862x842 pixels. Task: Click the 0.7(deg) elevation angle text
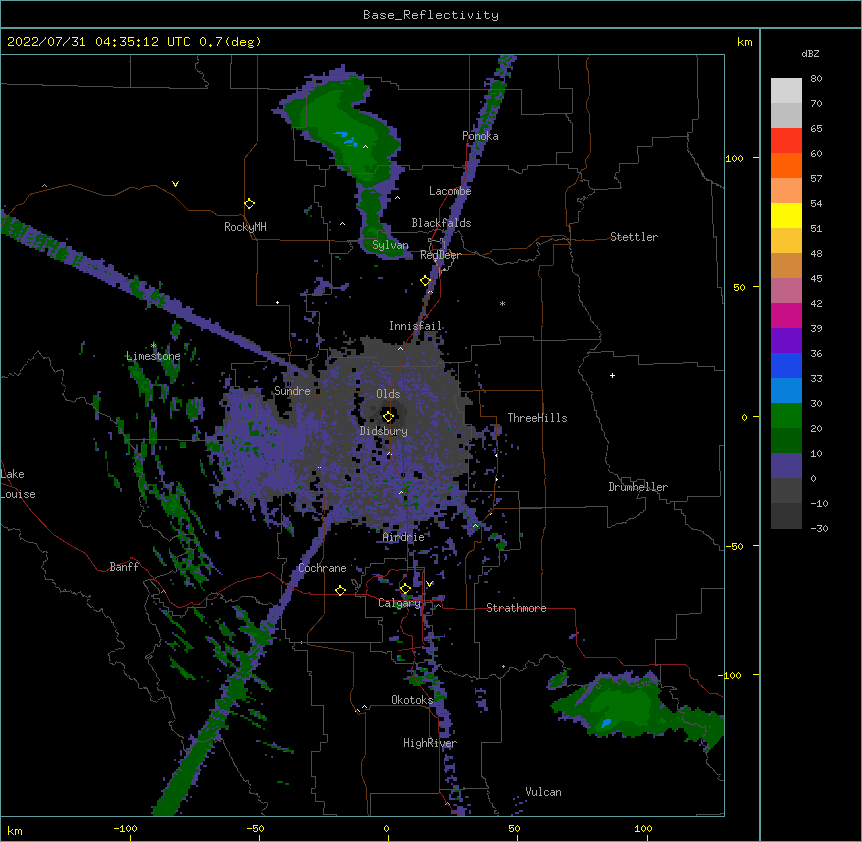[x=230, y=42]
